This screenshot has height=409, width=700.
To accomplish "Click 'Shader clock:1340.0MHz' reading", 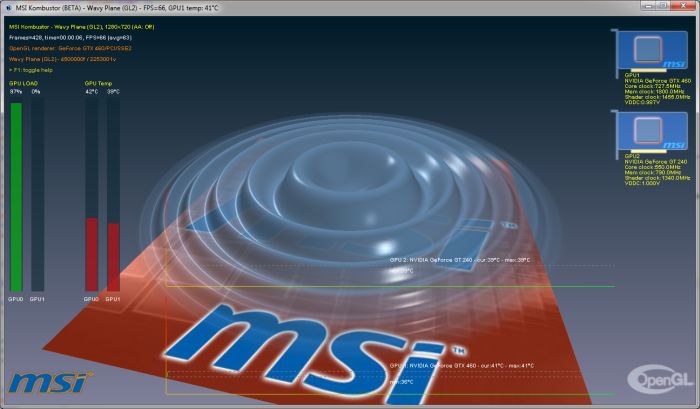I will (657, 178).
